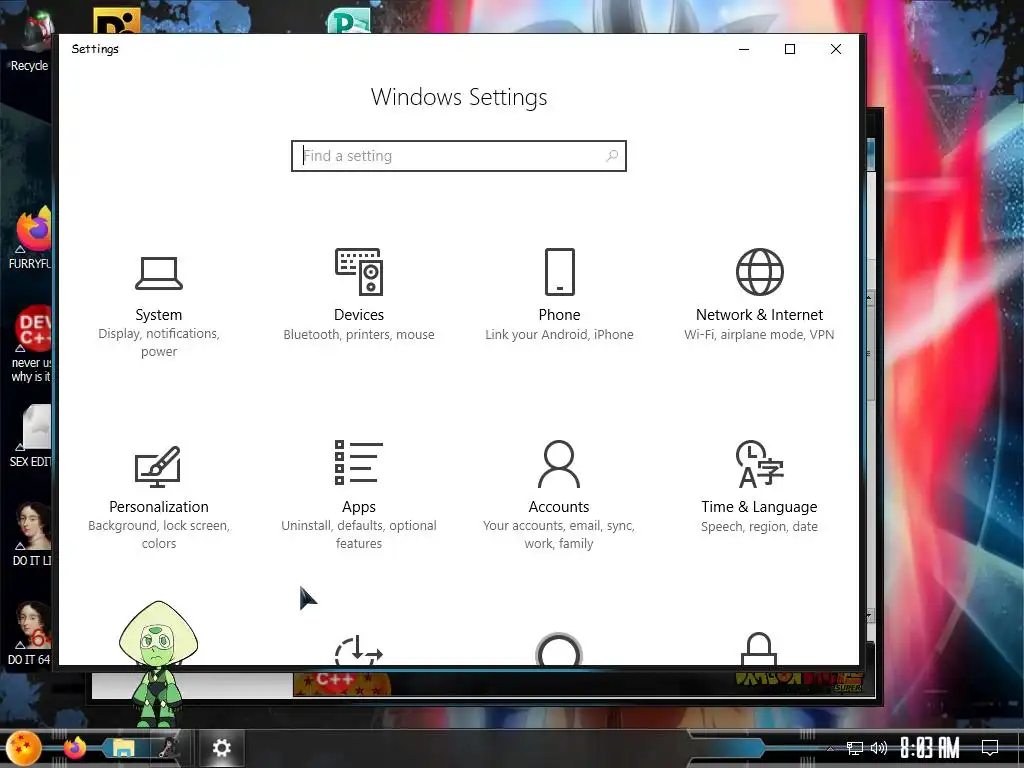1024x768 pixels.
Task: Maximize the Settings window
Action: coord(790,49)
